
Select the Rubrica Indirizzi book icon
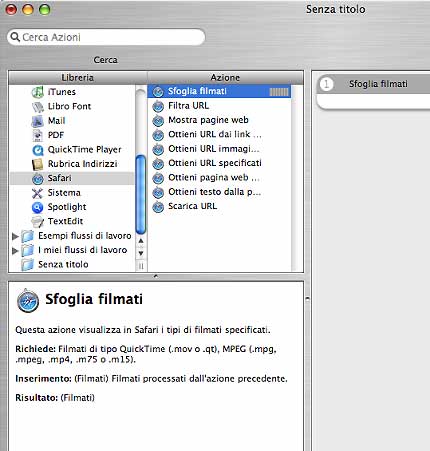(x=38, y=164)
